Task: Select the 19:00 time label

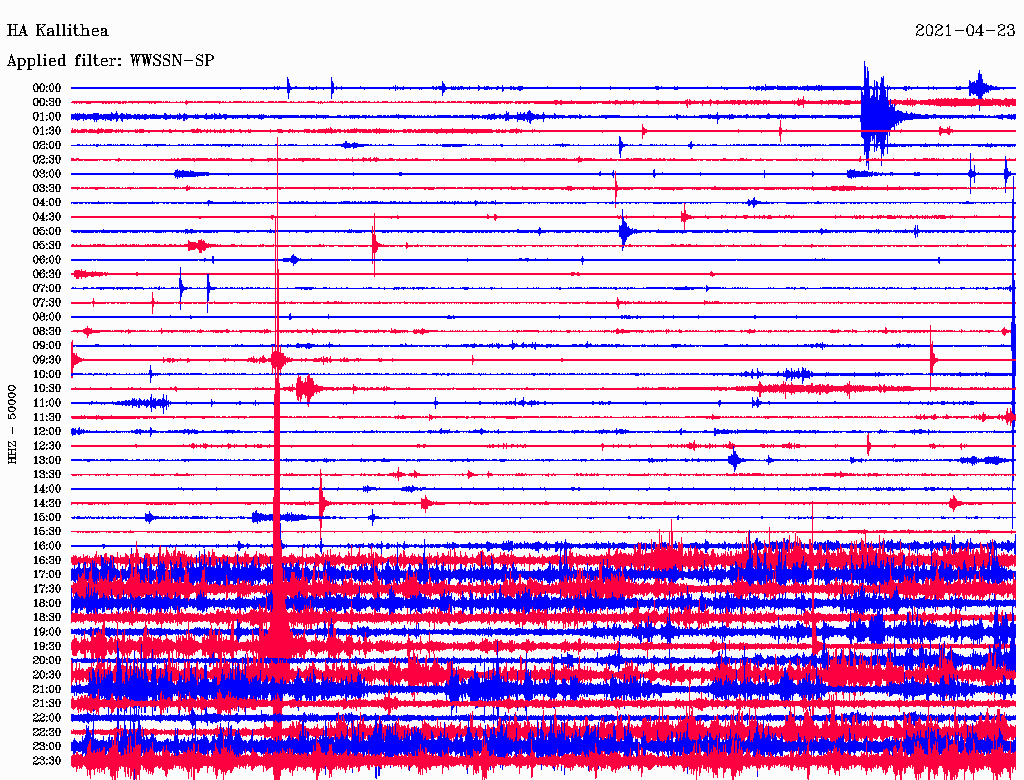Action: (x=47, y=633)
